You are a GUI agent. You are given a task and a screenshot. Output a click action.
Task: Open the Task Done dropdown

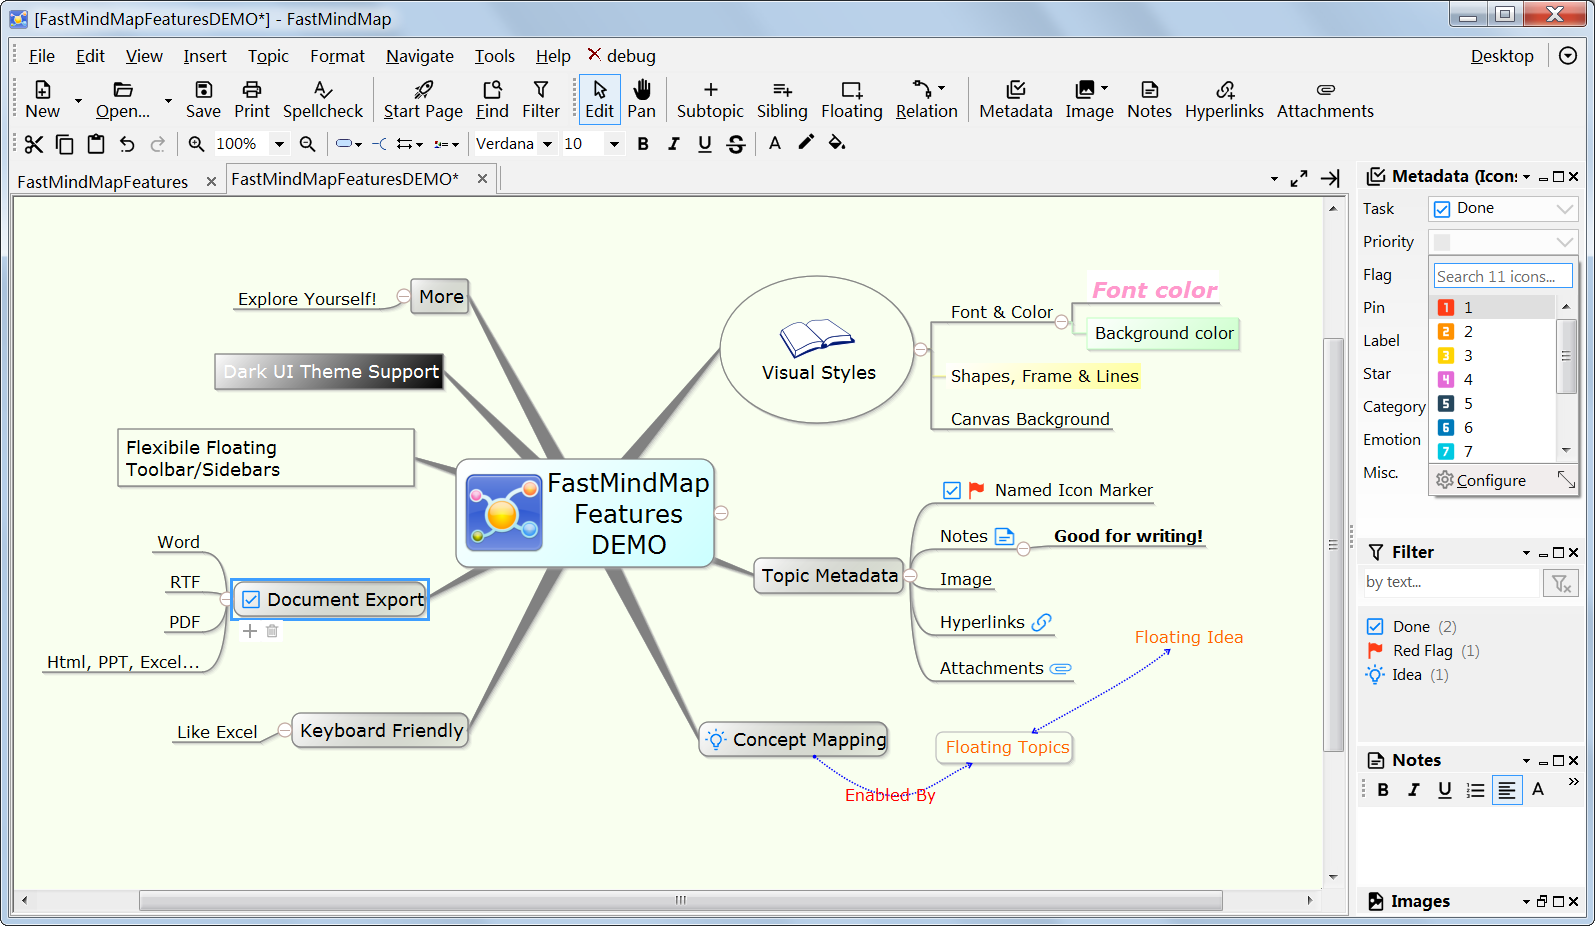(x=1503, y=209)
